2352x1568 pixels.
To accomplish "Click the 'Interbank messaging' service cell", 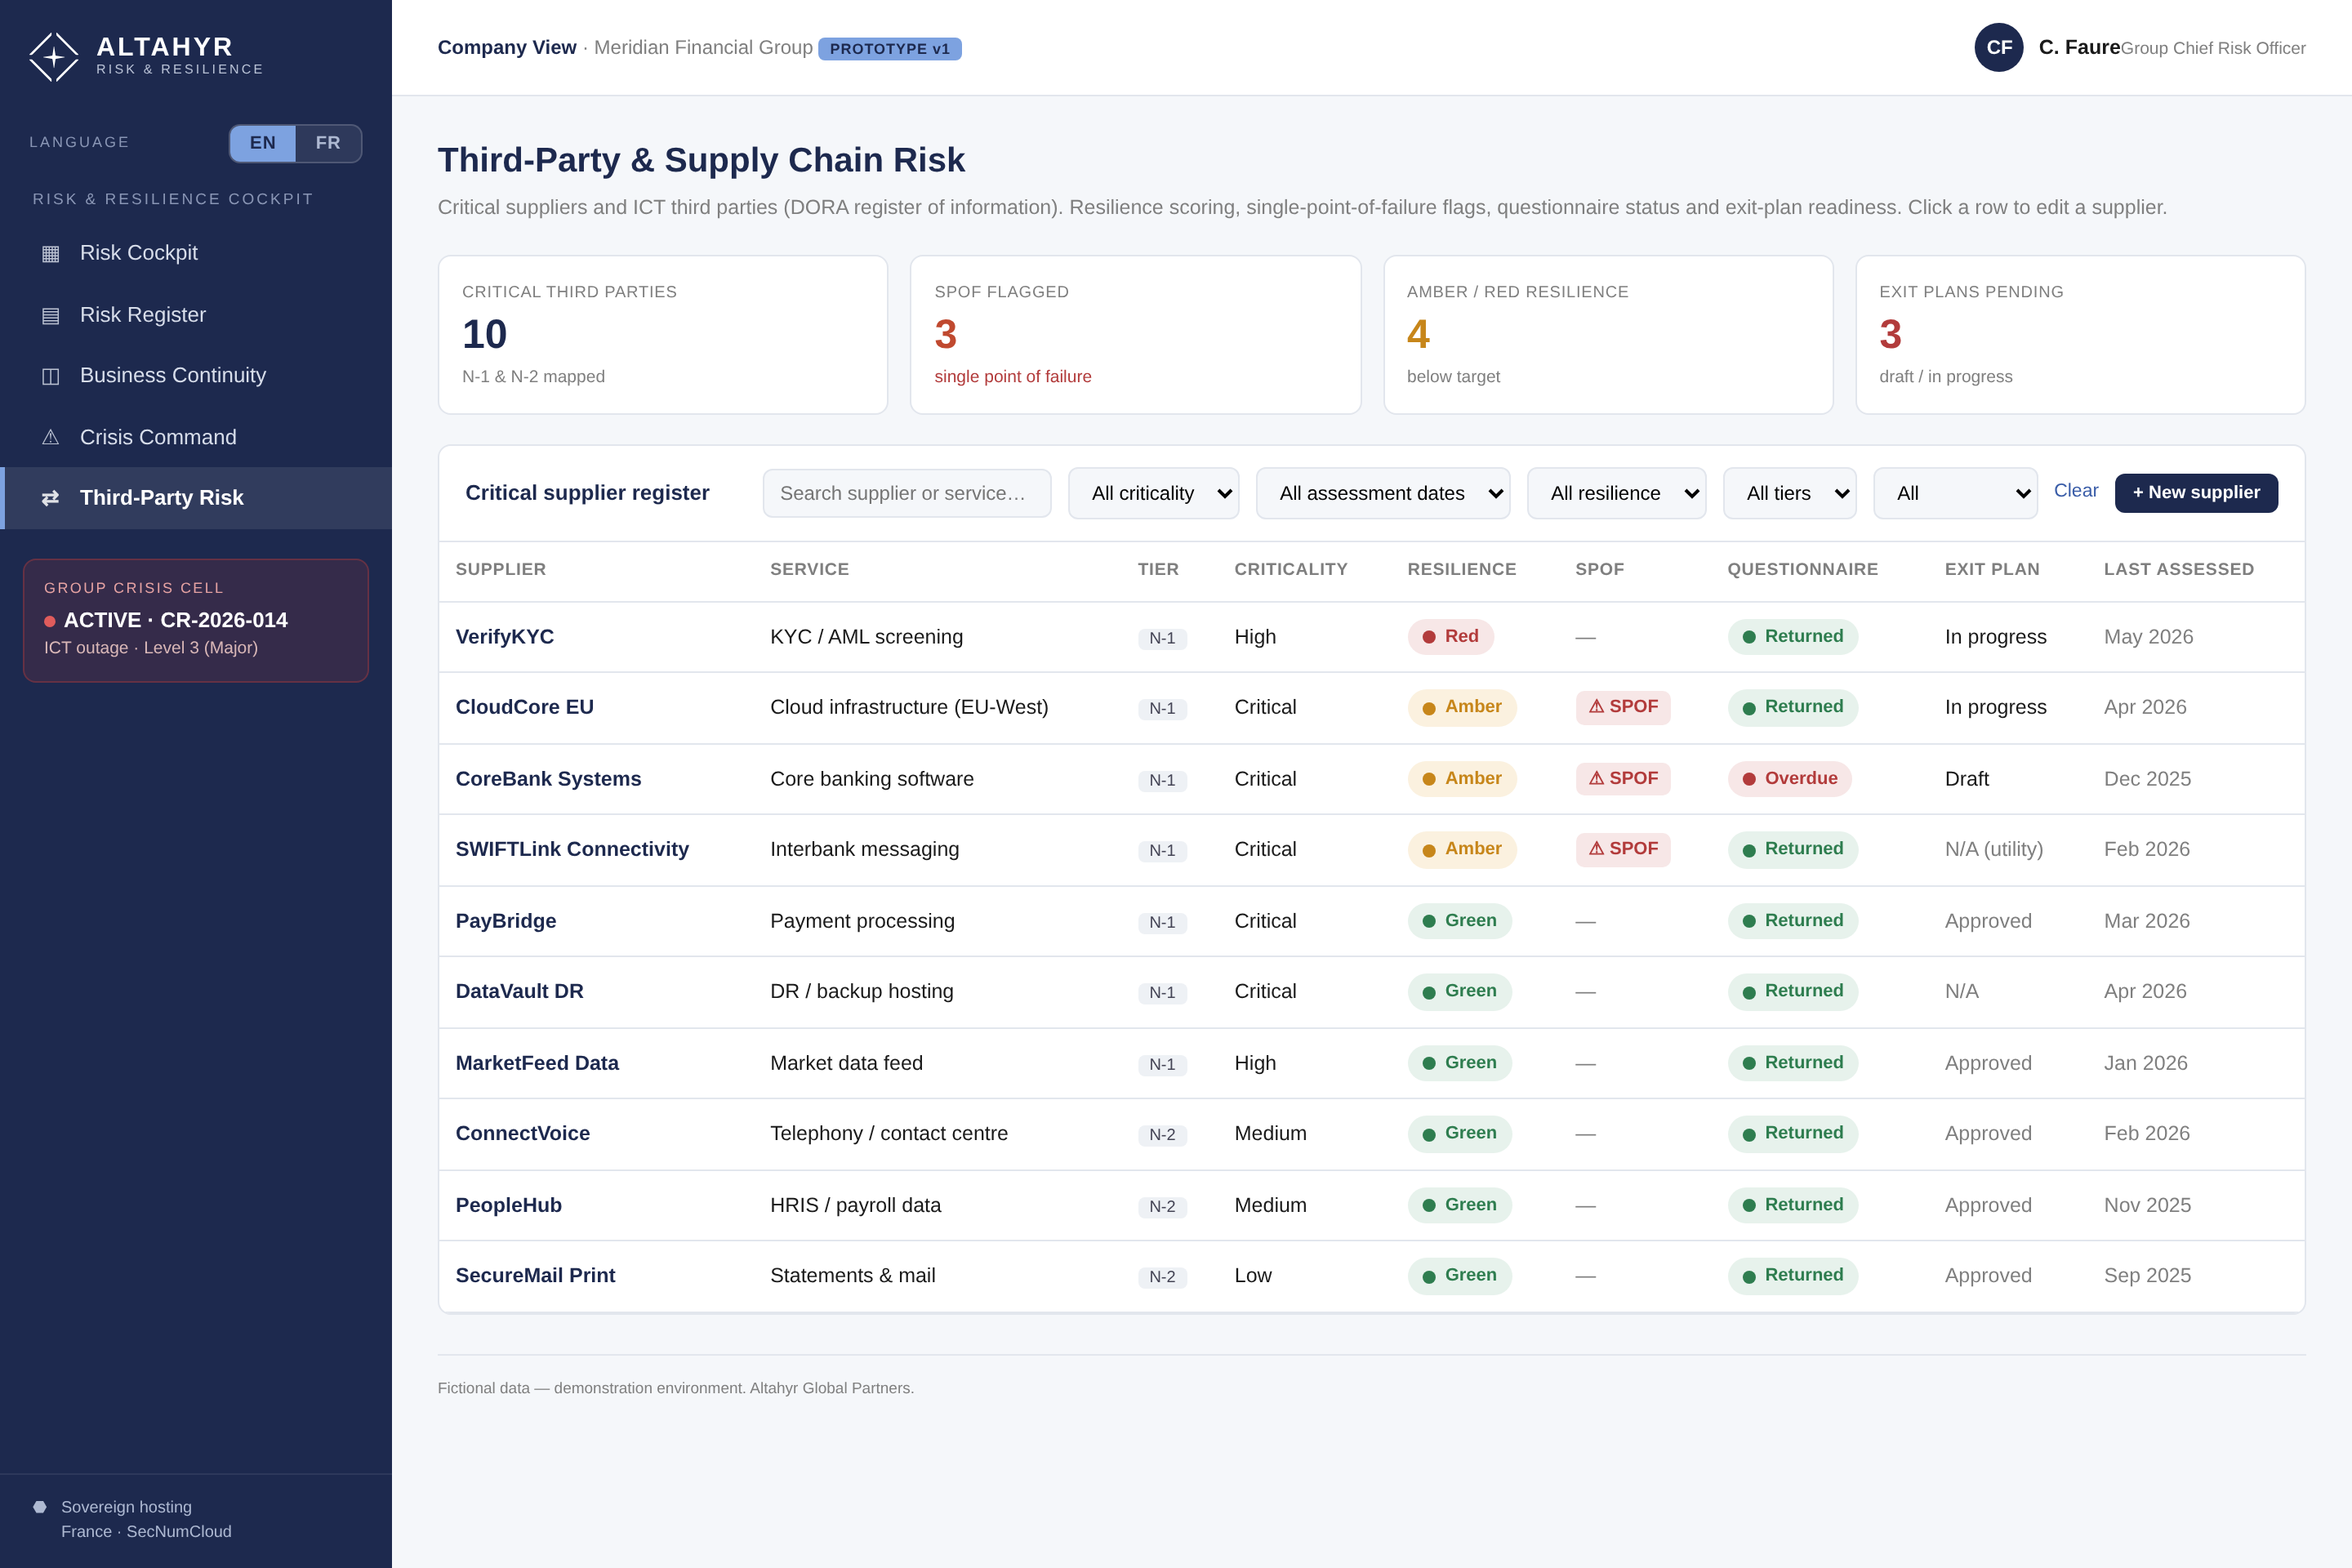I will click(x=865, y=849).
